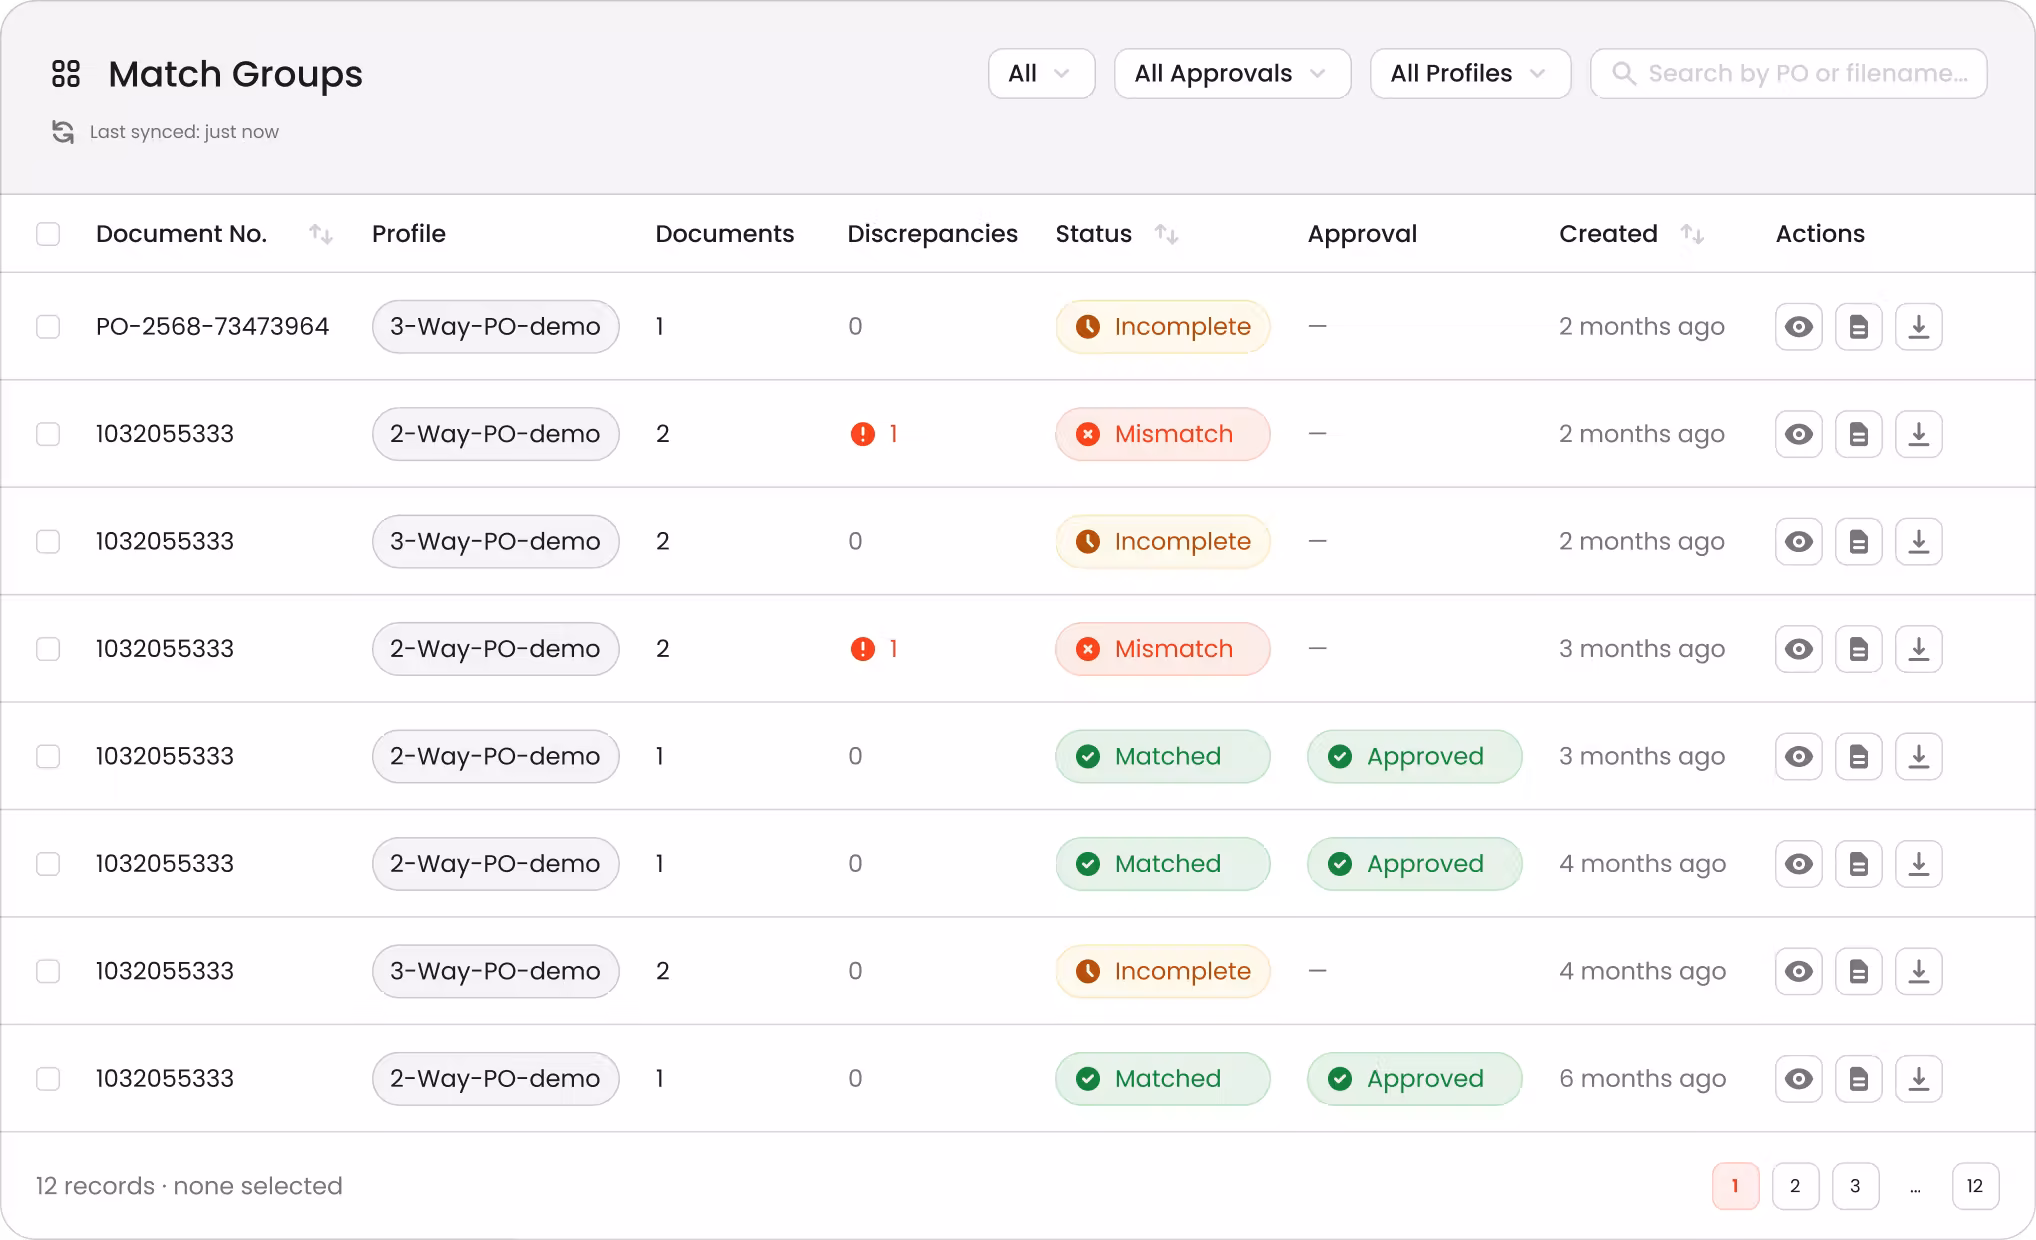Jump to the last page, 12
Viewport: 2036px width, 1240px height.
click(x=1975, y=1186)
